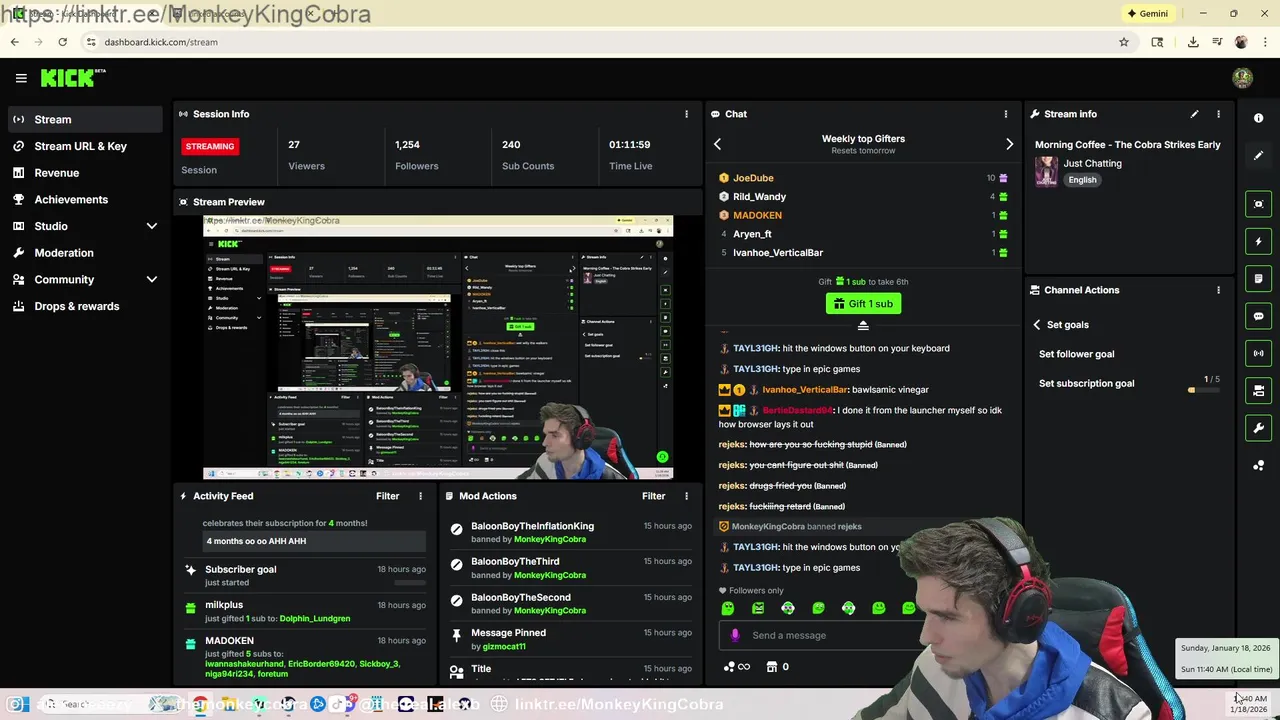Edit stream info with pencil icon
Viewport: 1280px width, 720px height.
pyautogui.click(x=1194, y=114)
